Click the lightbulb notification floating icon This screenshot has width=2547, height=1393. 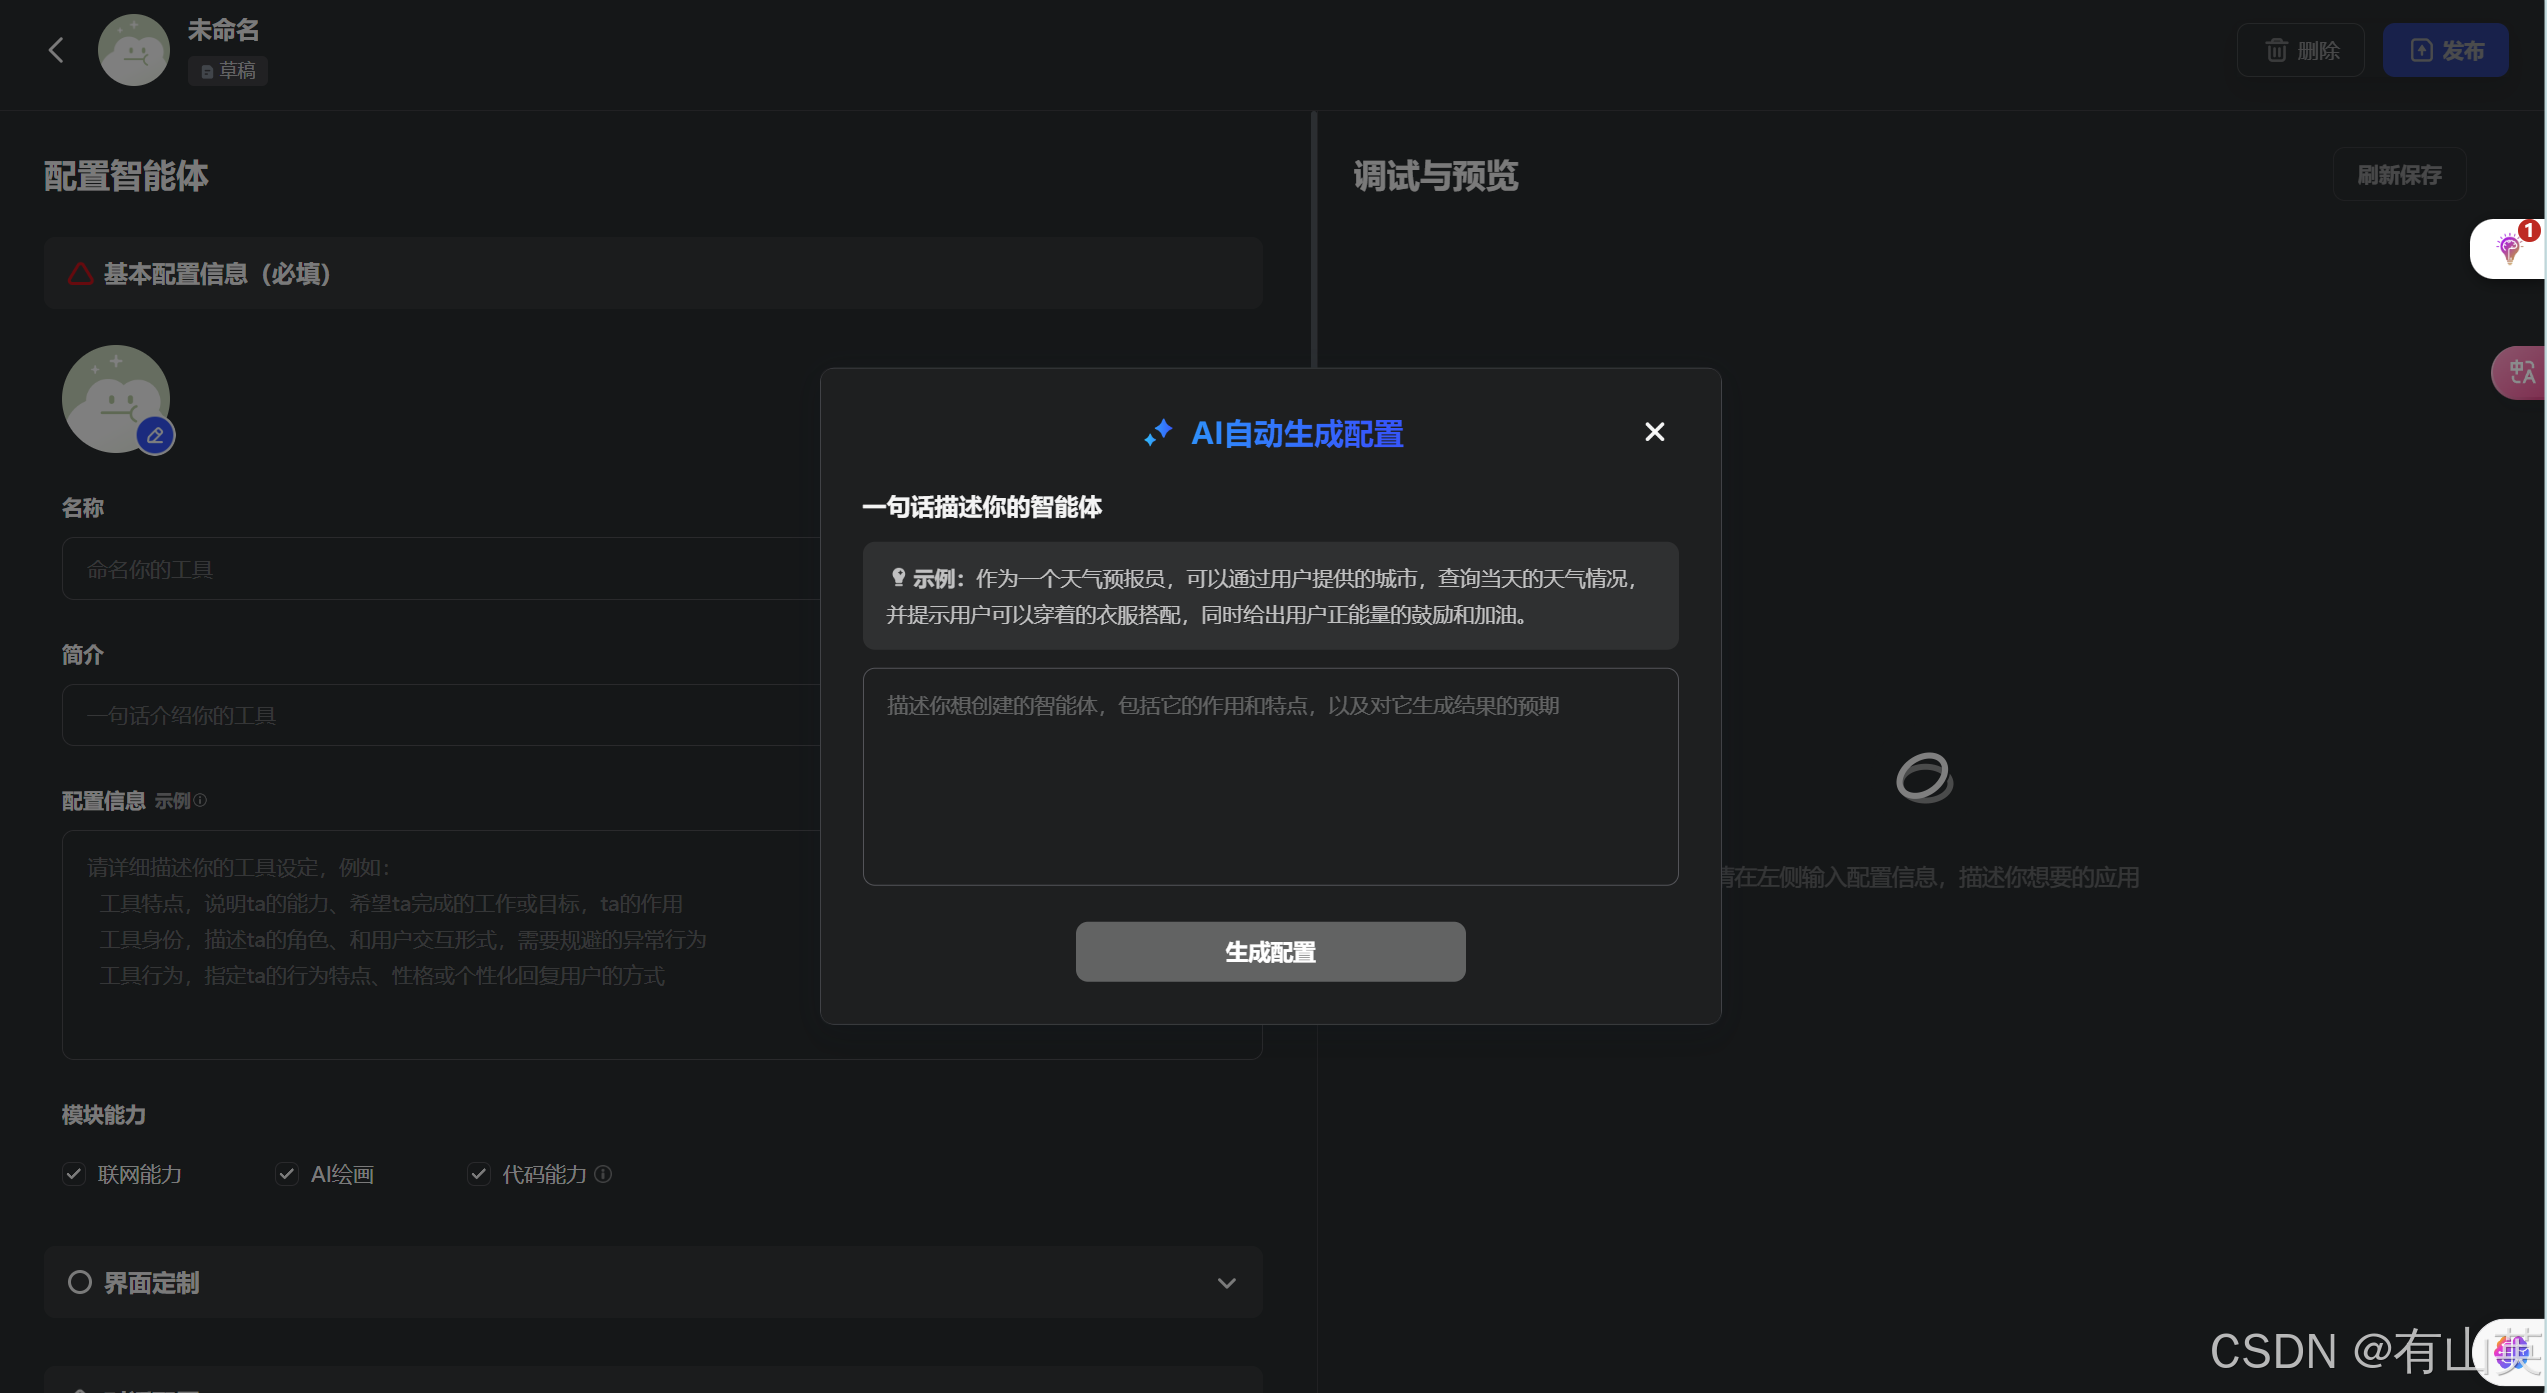point(2508,248)
